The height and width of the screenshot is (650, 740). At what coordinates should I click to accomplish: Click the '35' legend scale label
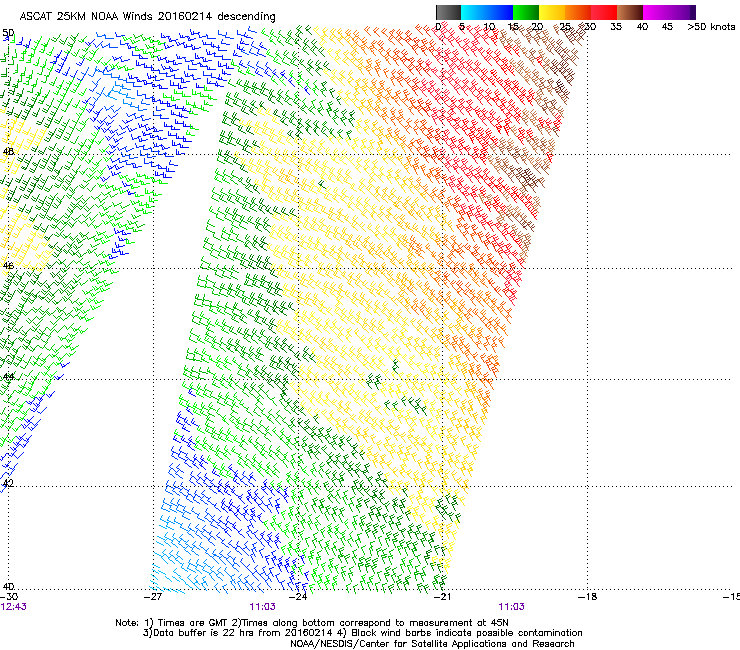[x=616, y=27]
